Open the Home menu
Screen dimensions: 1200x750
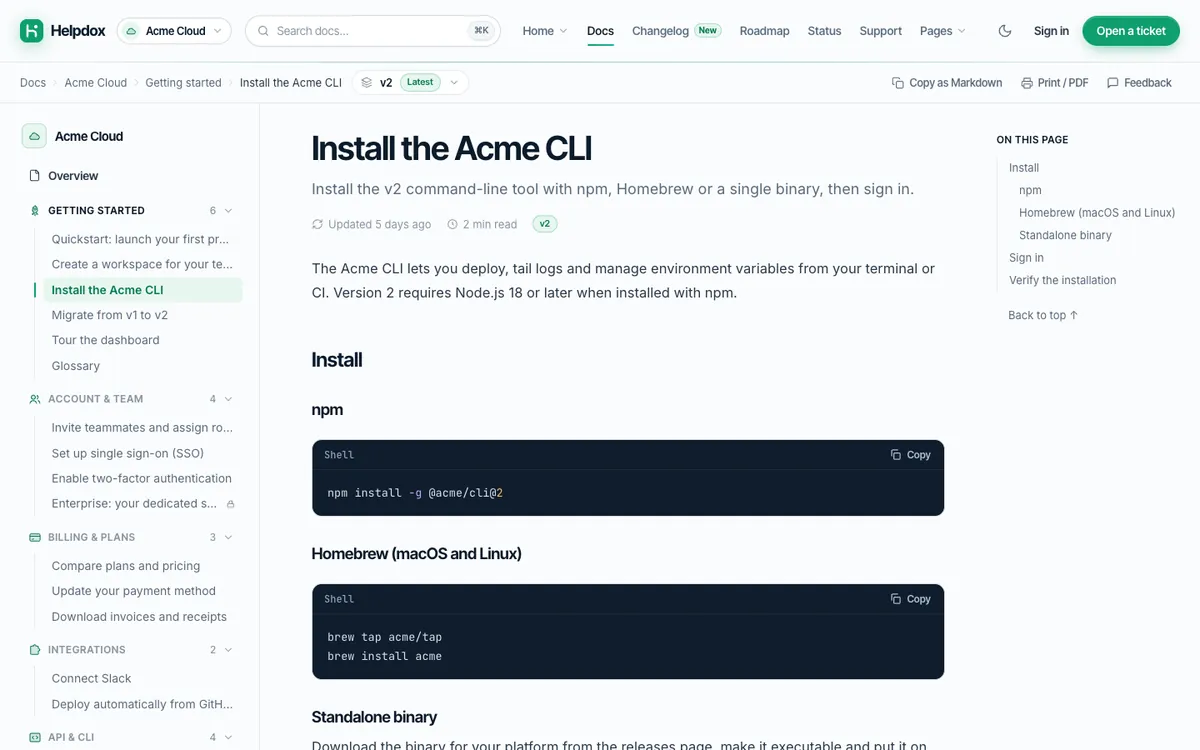545,31
